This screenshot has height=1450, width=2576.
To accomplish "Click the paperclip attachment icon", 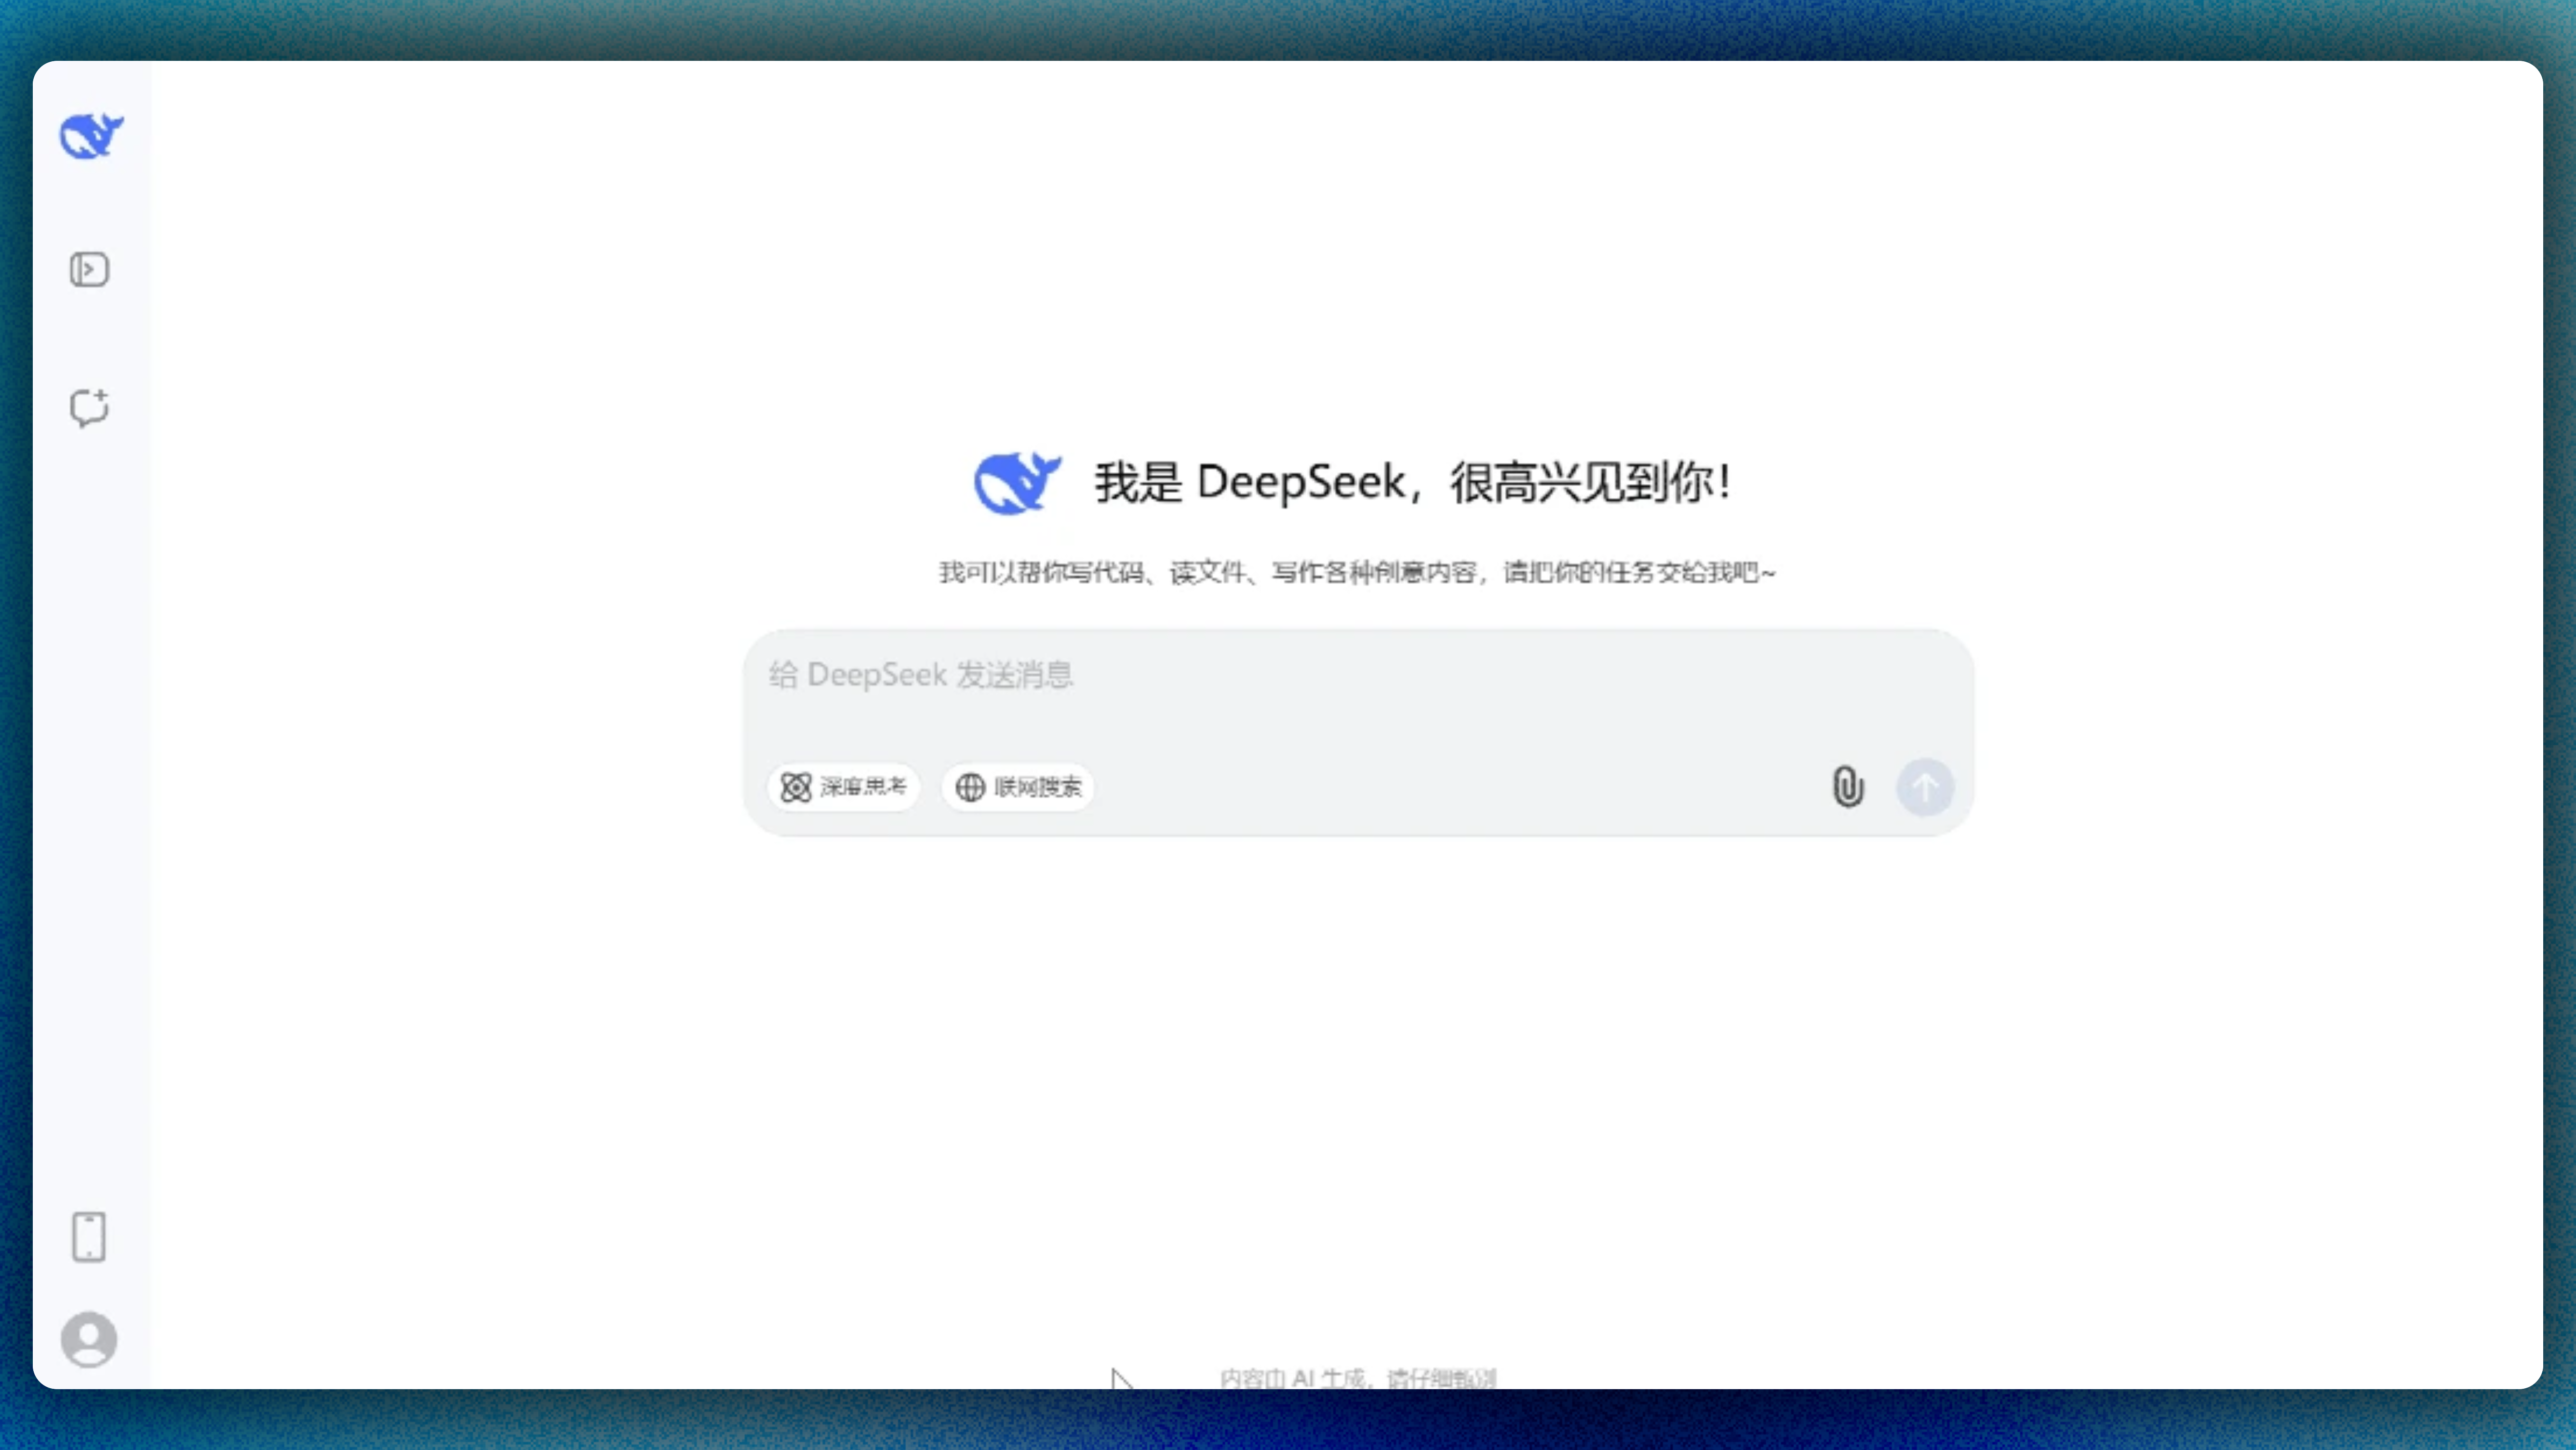I will (x=1848, y=787).
